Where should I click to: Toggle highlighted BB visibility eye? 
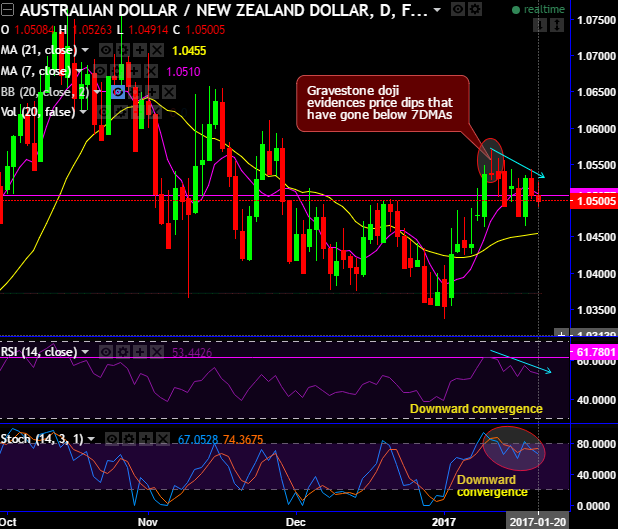pos(118,92)
